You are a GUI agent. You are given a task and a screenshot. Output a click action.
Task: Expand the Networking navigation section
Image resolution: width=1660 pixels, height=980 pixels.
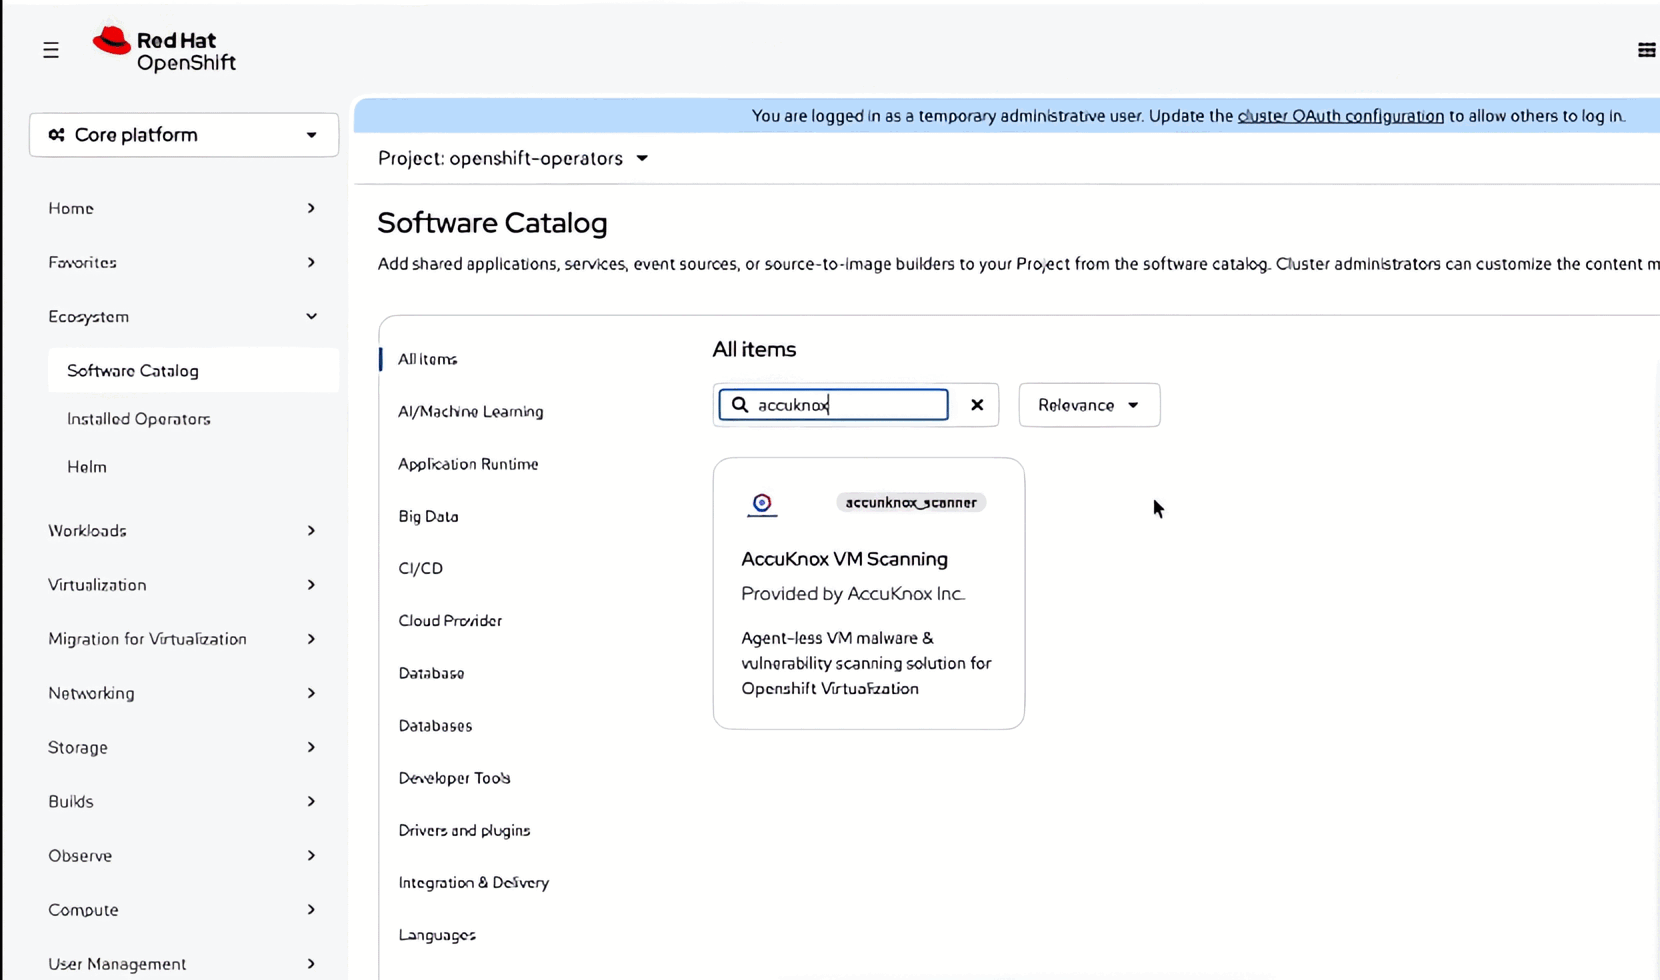point(183,693)
